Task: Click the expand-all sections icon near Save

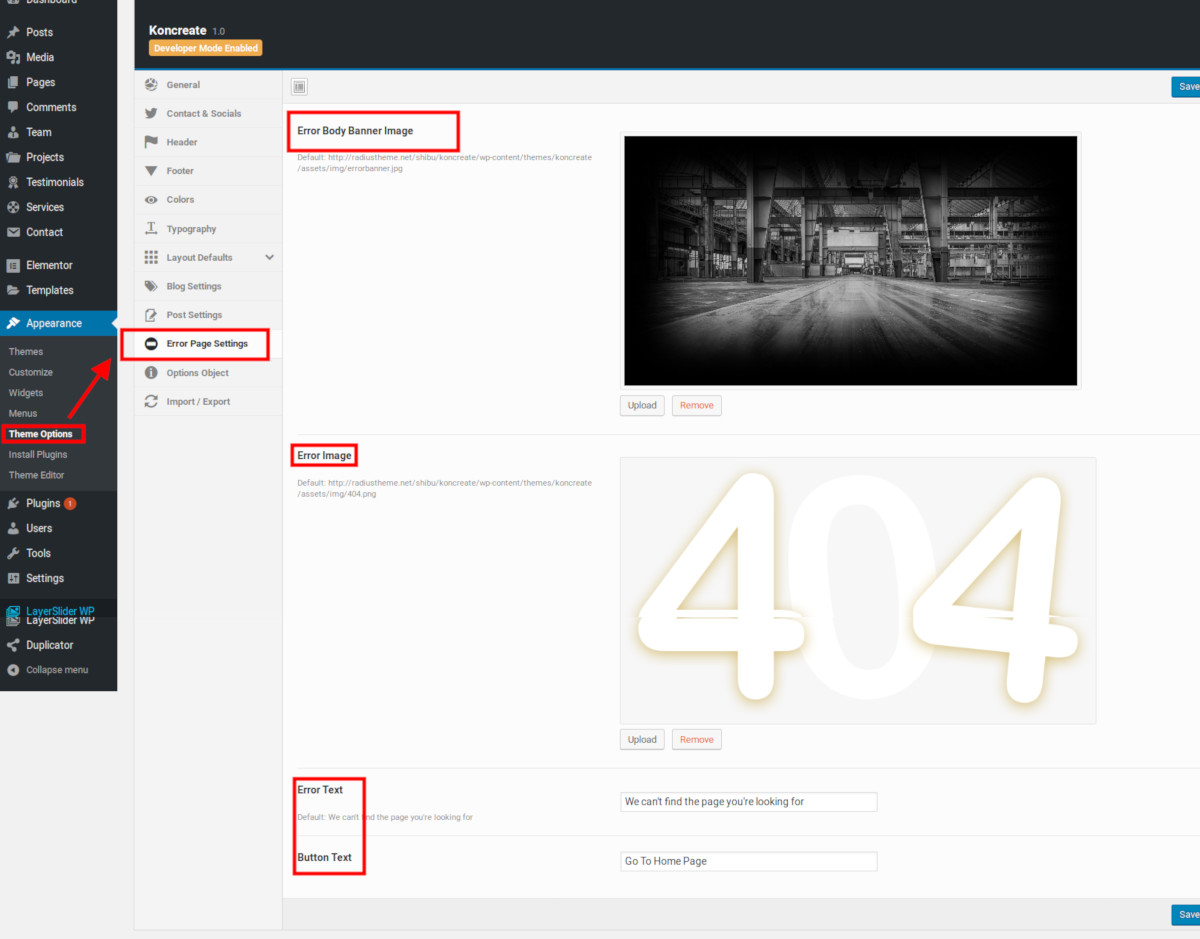Action: pyautogui.click(x=299, y=87)
